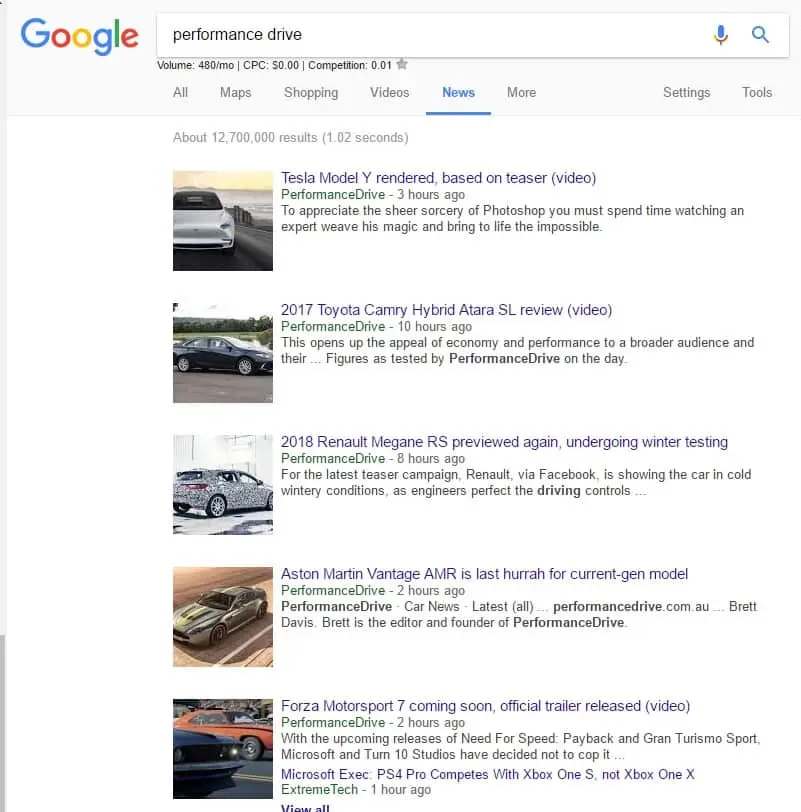801x812 pixels.
Task: Open the 2018 Renault Megane RS article
Action: click(504, 442)
